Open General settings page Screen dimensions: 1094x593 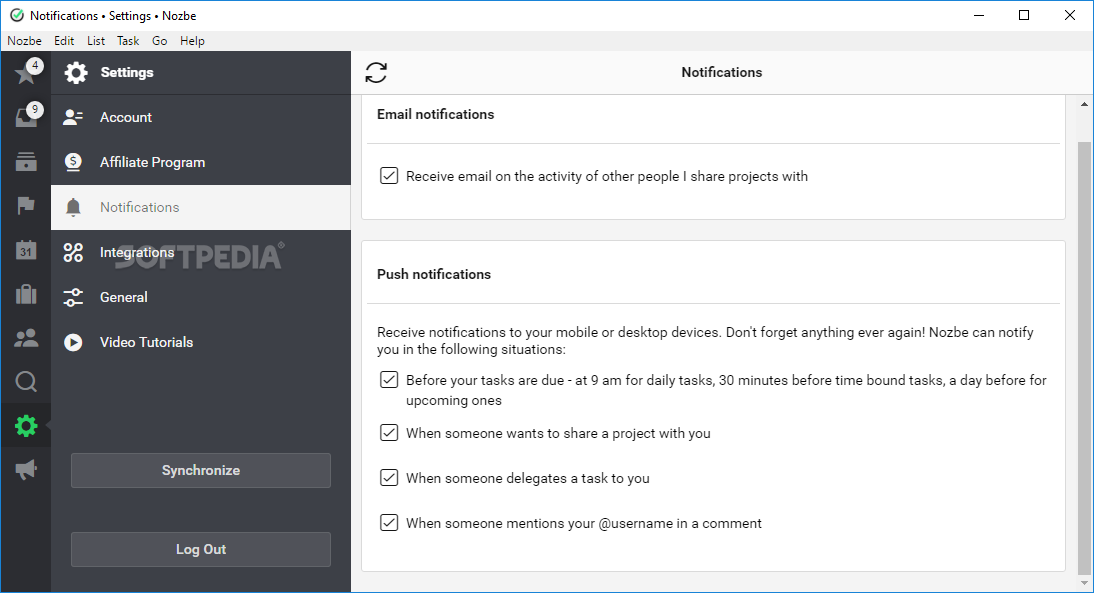pyautogui.click(x=201, y=297)
